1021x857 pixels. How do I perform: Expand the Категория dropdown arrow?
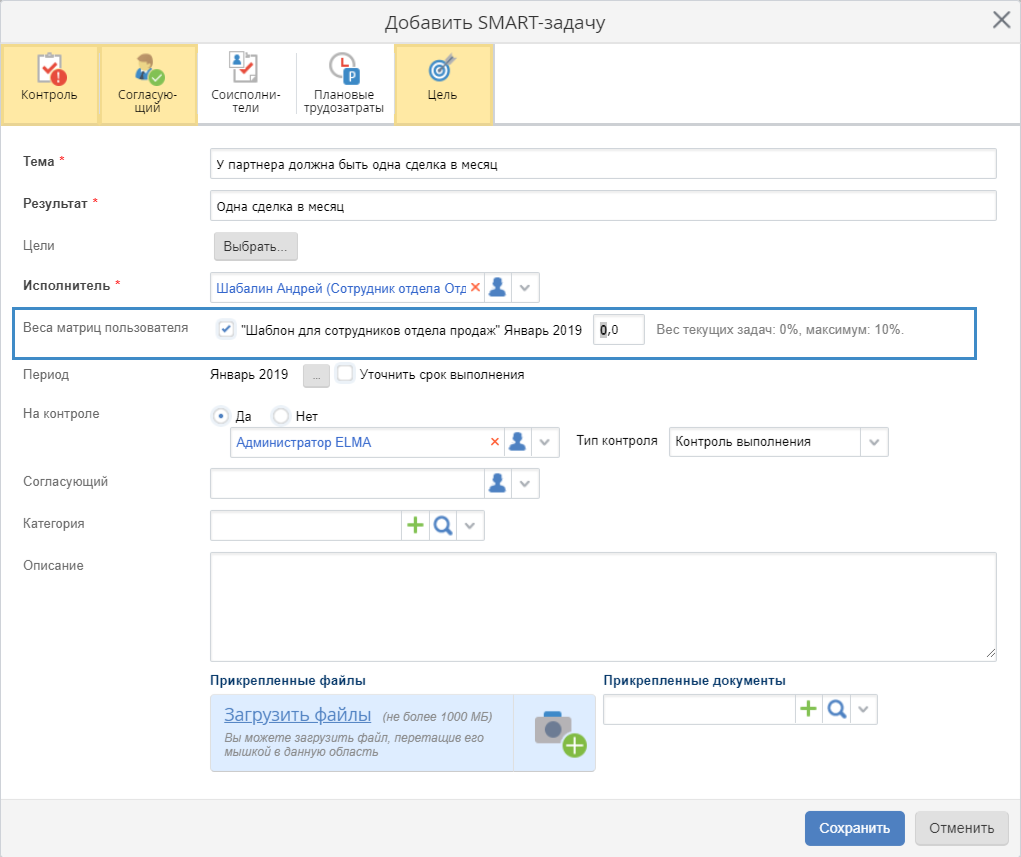click(471, 526)
